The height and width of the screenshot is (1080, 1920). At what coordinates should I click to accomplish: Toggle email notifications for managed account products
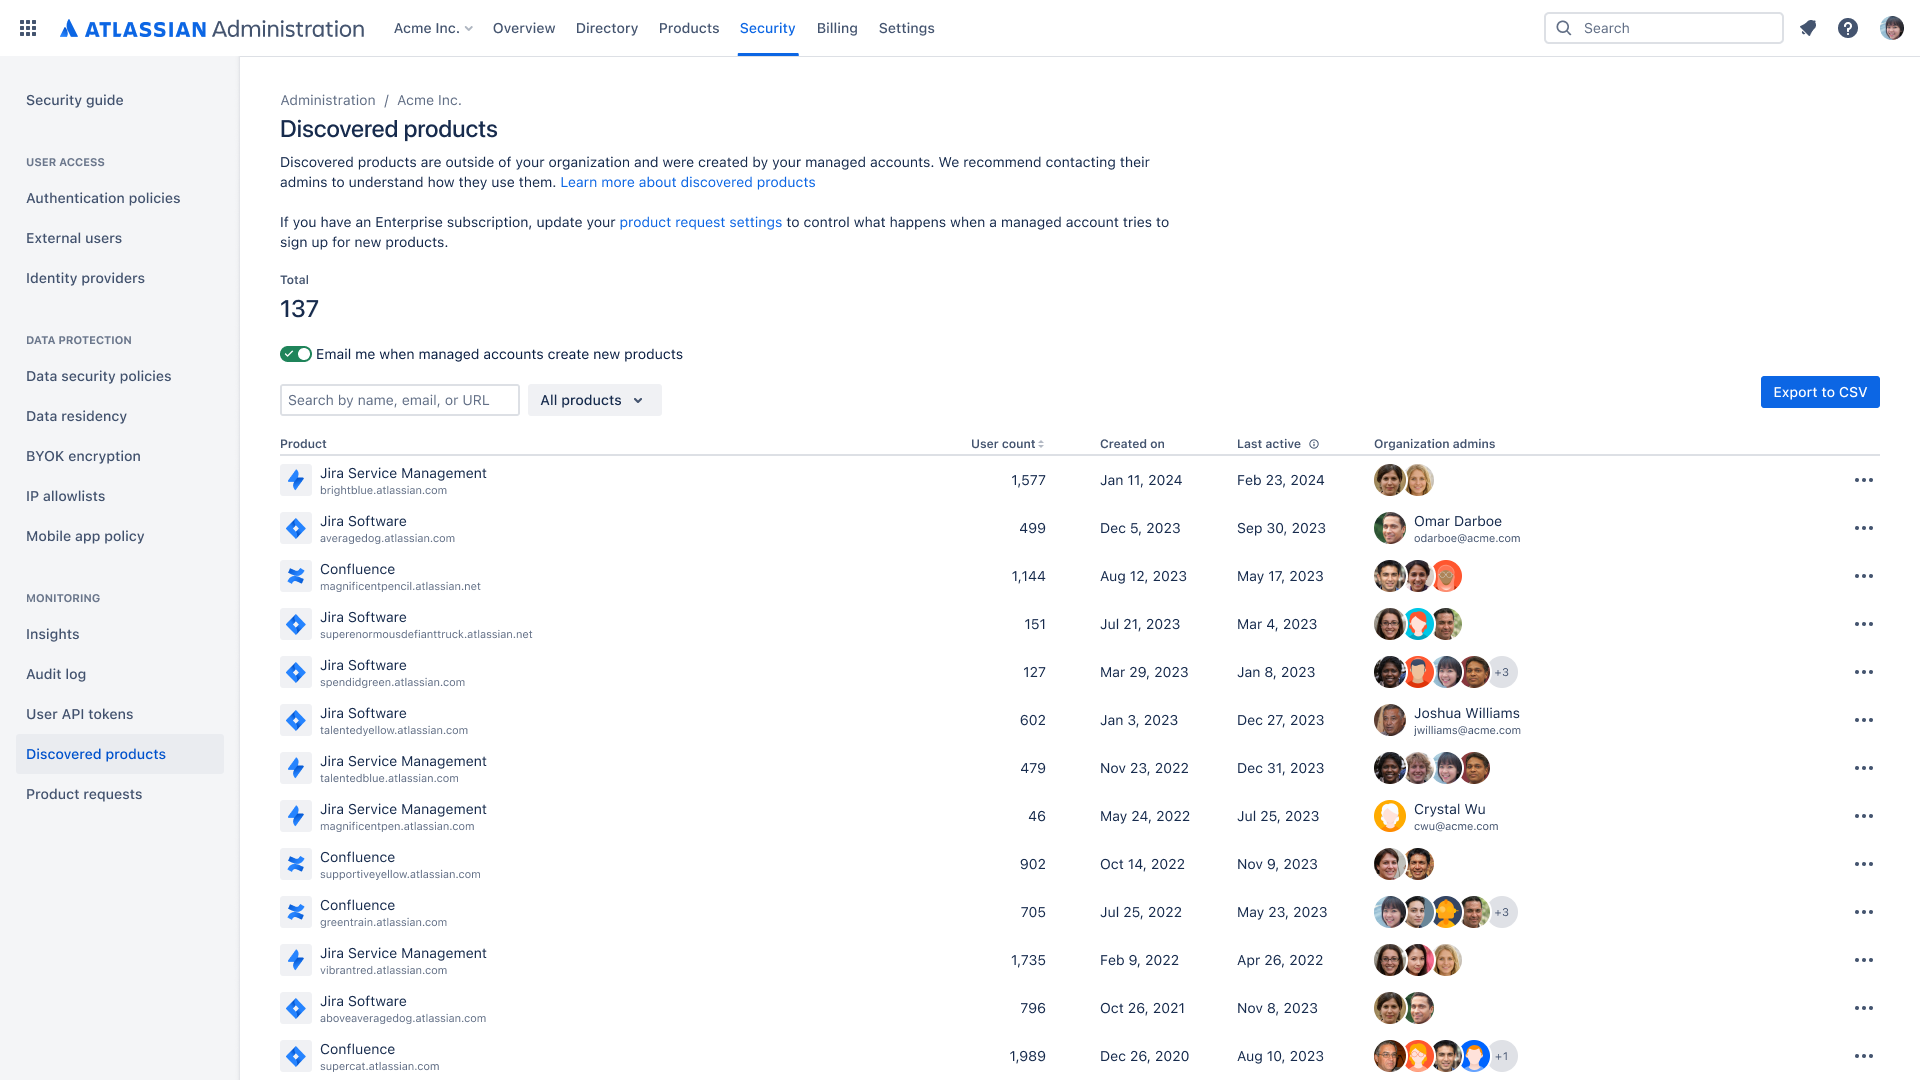tap(294, 353)
